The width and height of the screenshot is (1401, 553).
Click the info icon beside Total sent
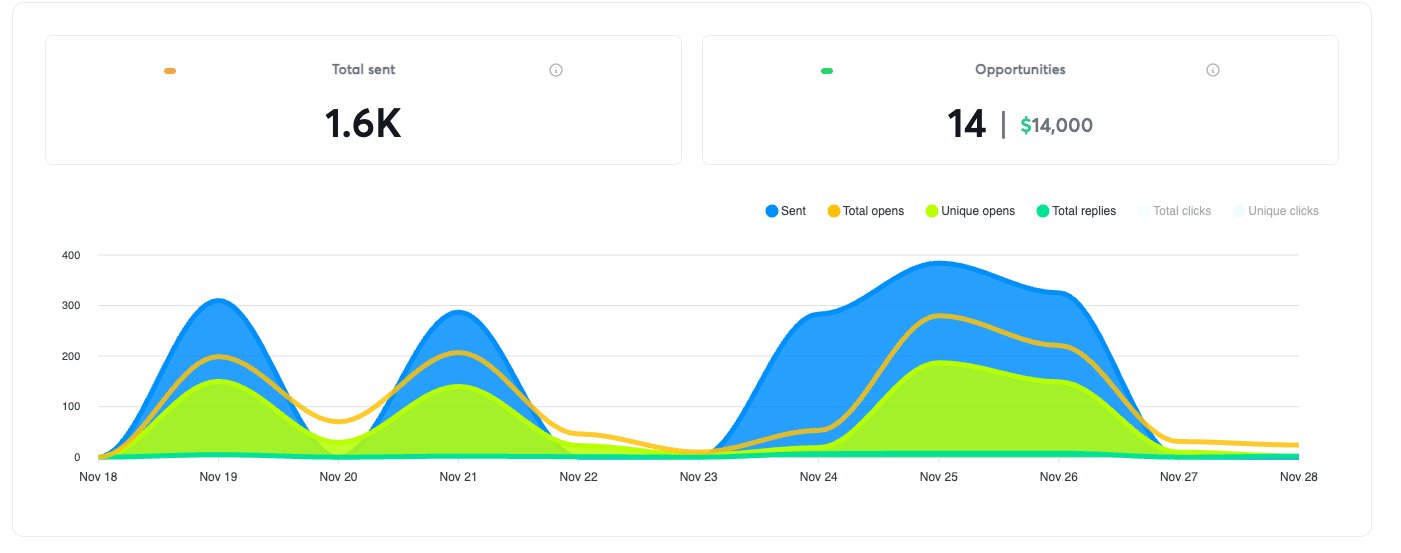556,70
